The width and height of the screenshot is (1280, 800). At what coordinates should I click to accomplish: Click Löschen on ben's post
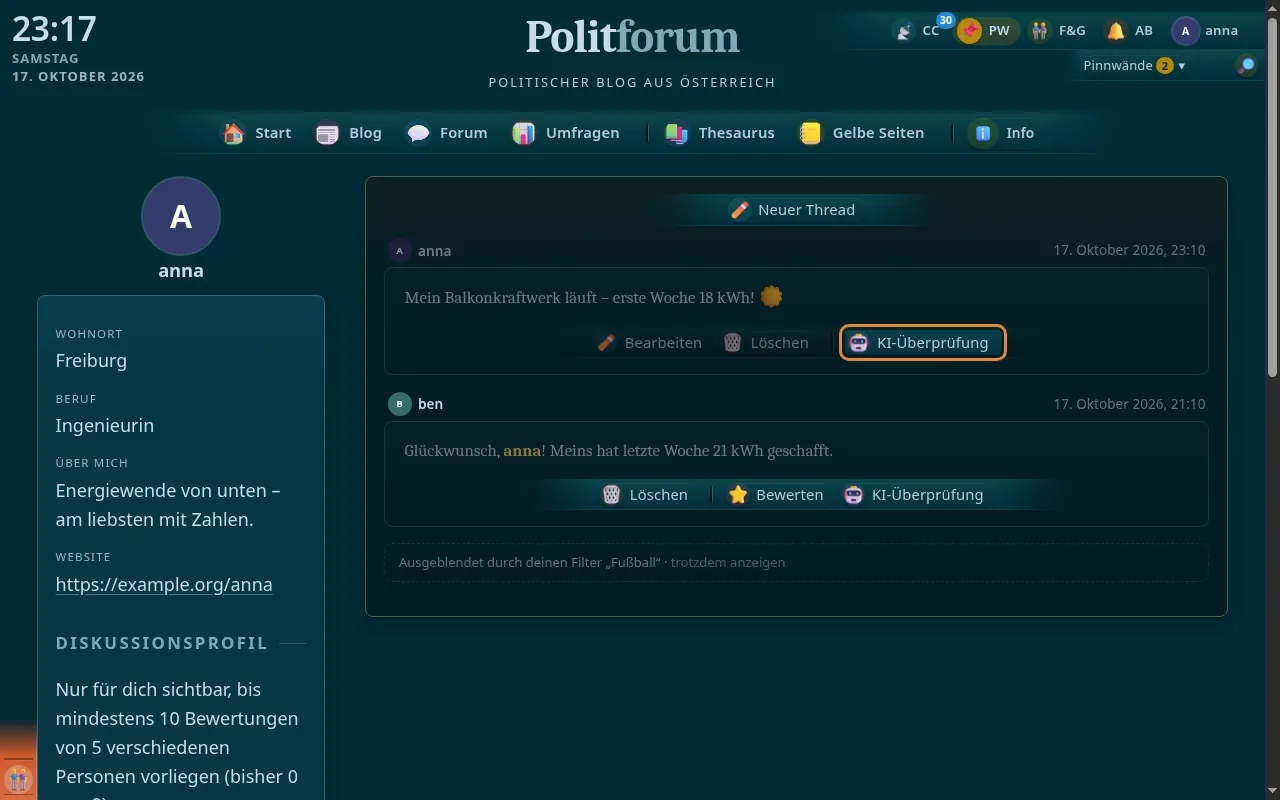(645, 495)
